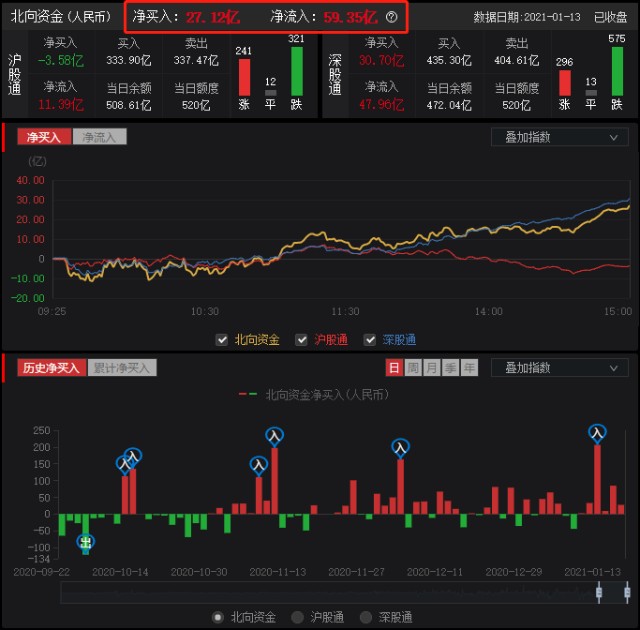Click the 深股通 净买入 value 30.70亿
Viewport: 640px width, 630px height.
tap(381, 60)
